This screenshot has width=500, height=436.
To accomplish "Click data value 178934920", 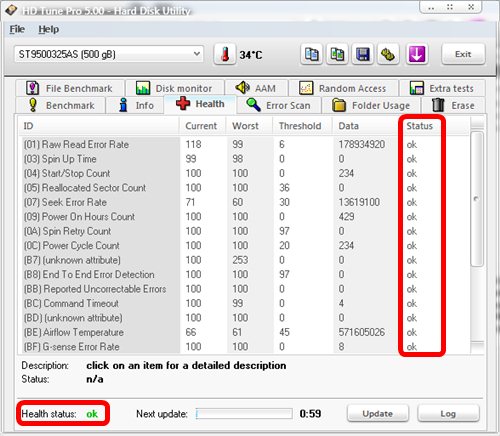I will pyautogui.click(x=362, y=144).
